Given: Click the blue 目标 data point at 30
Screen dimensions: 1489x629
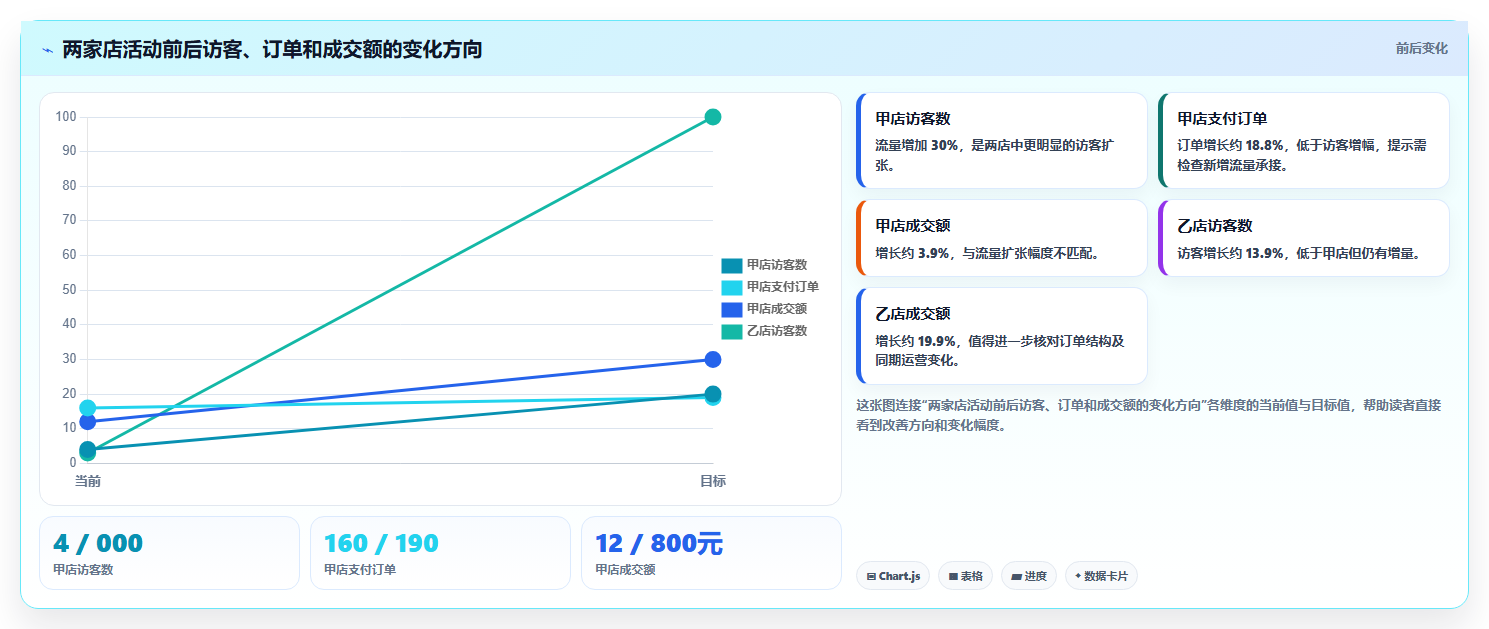Looking at the screenshot, I should [713, 359].
